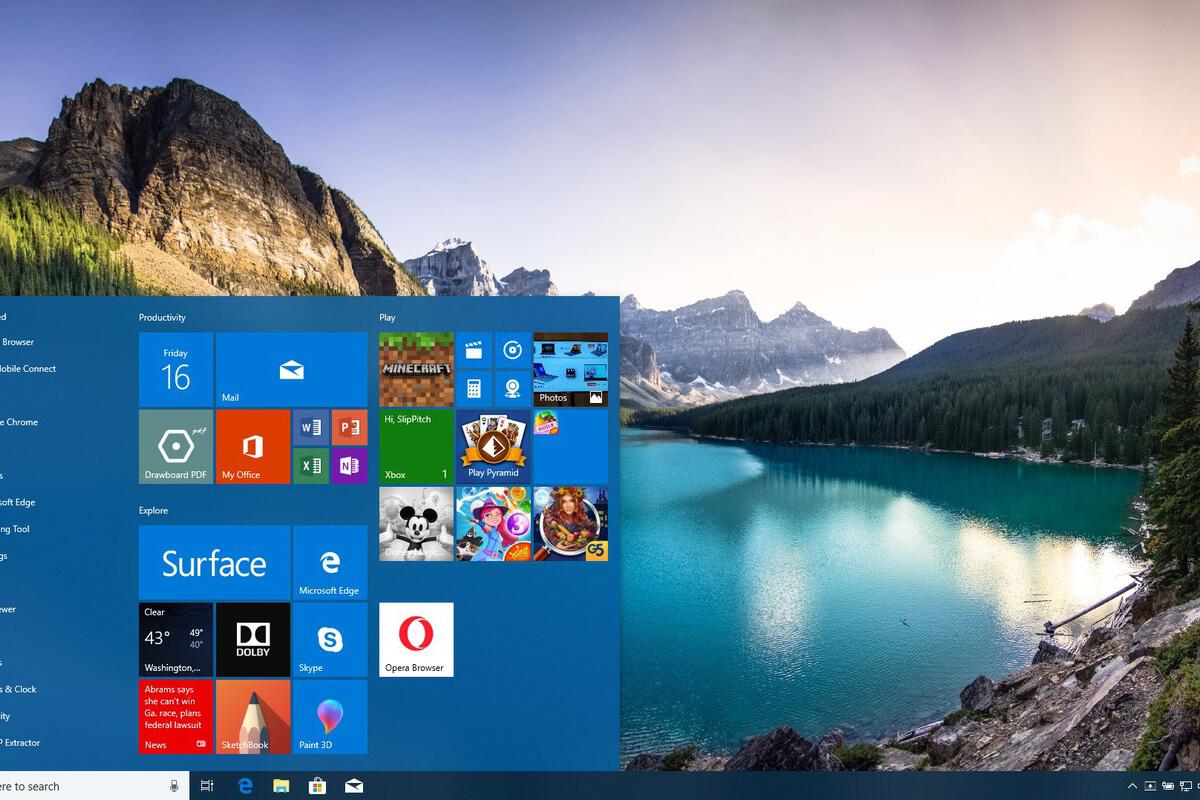Launch OneNote from the small tile
The image size is (1200, 800).
[x=349, y=466]
